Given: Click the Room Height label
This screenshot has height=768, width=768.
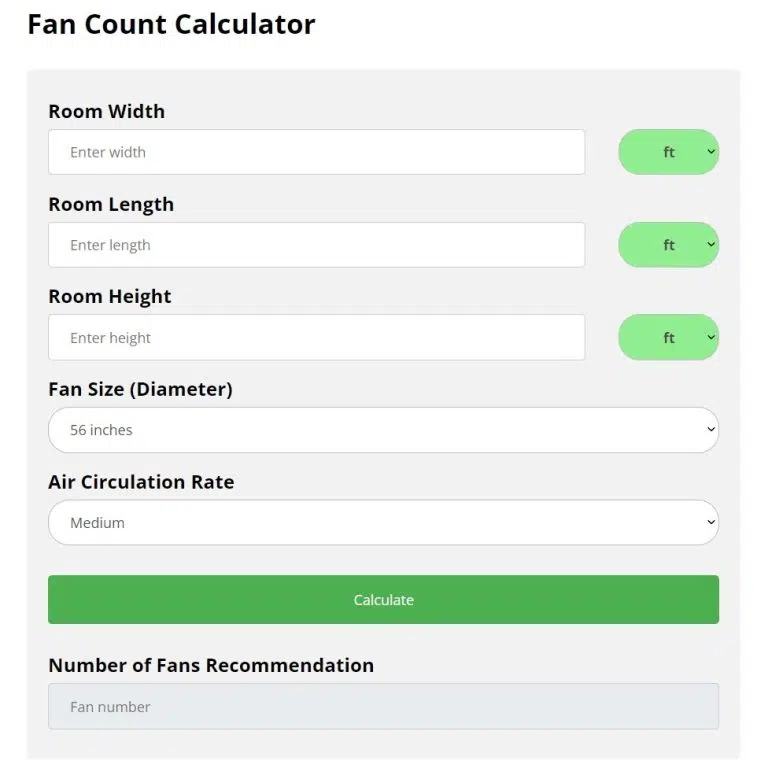Looking at the screenshot, I should tap(110, 297).
